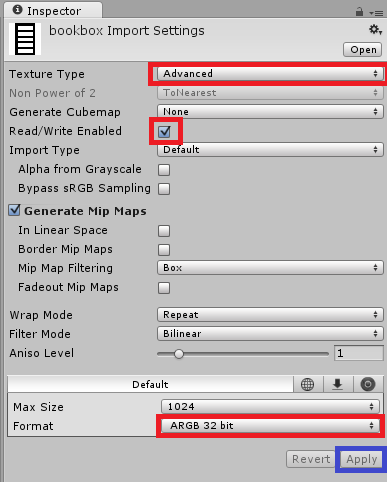
Task: Select the Web platform override globe icon
Action: 307,384
